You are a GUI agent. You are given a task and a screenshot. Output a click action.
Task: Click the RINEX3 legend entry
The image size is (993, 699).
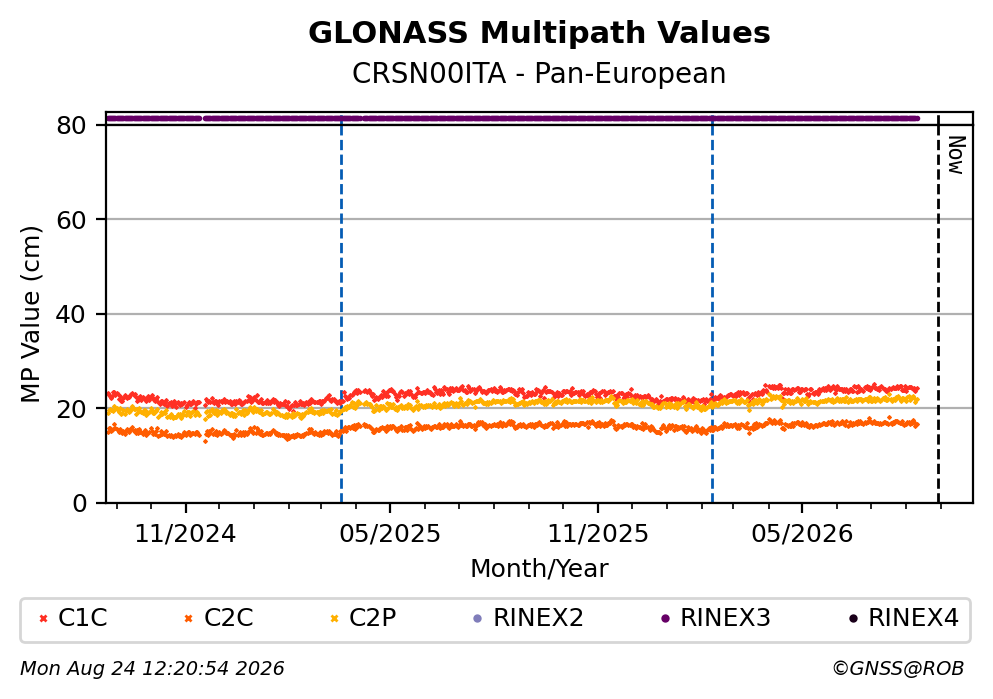click(x=716, y=618)
